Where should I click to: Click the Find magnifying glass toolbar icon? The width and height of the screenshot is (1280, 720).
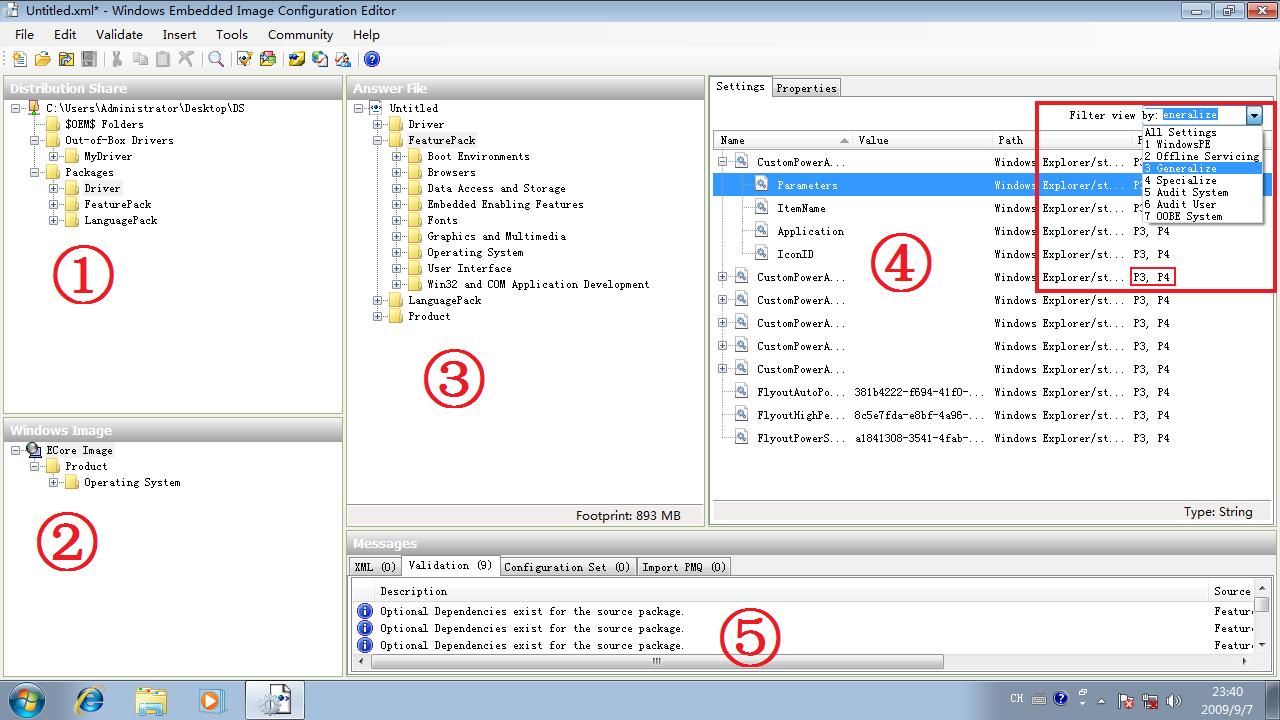[215, 59]
